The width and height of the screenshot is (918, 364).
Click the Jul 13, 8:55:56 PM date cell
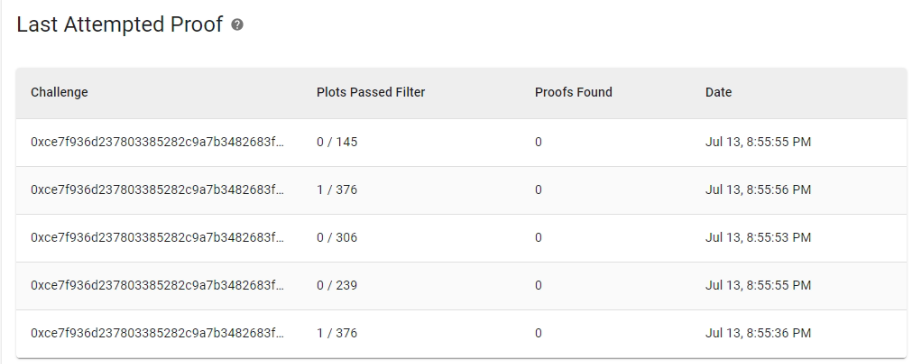[x=758, y=190]
